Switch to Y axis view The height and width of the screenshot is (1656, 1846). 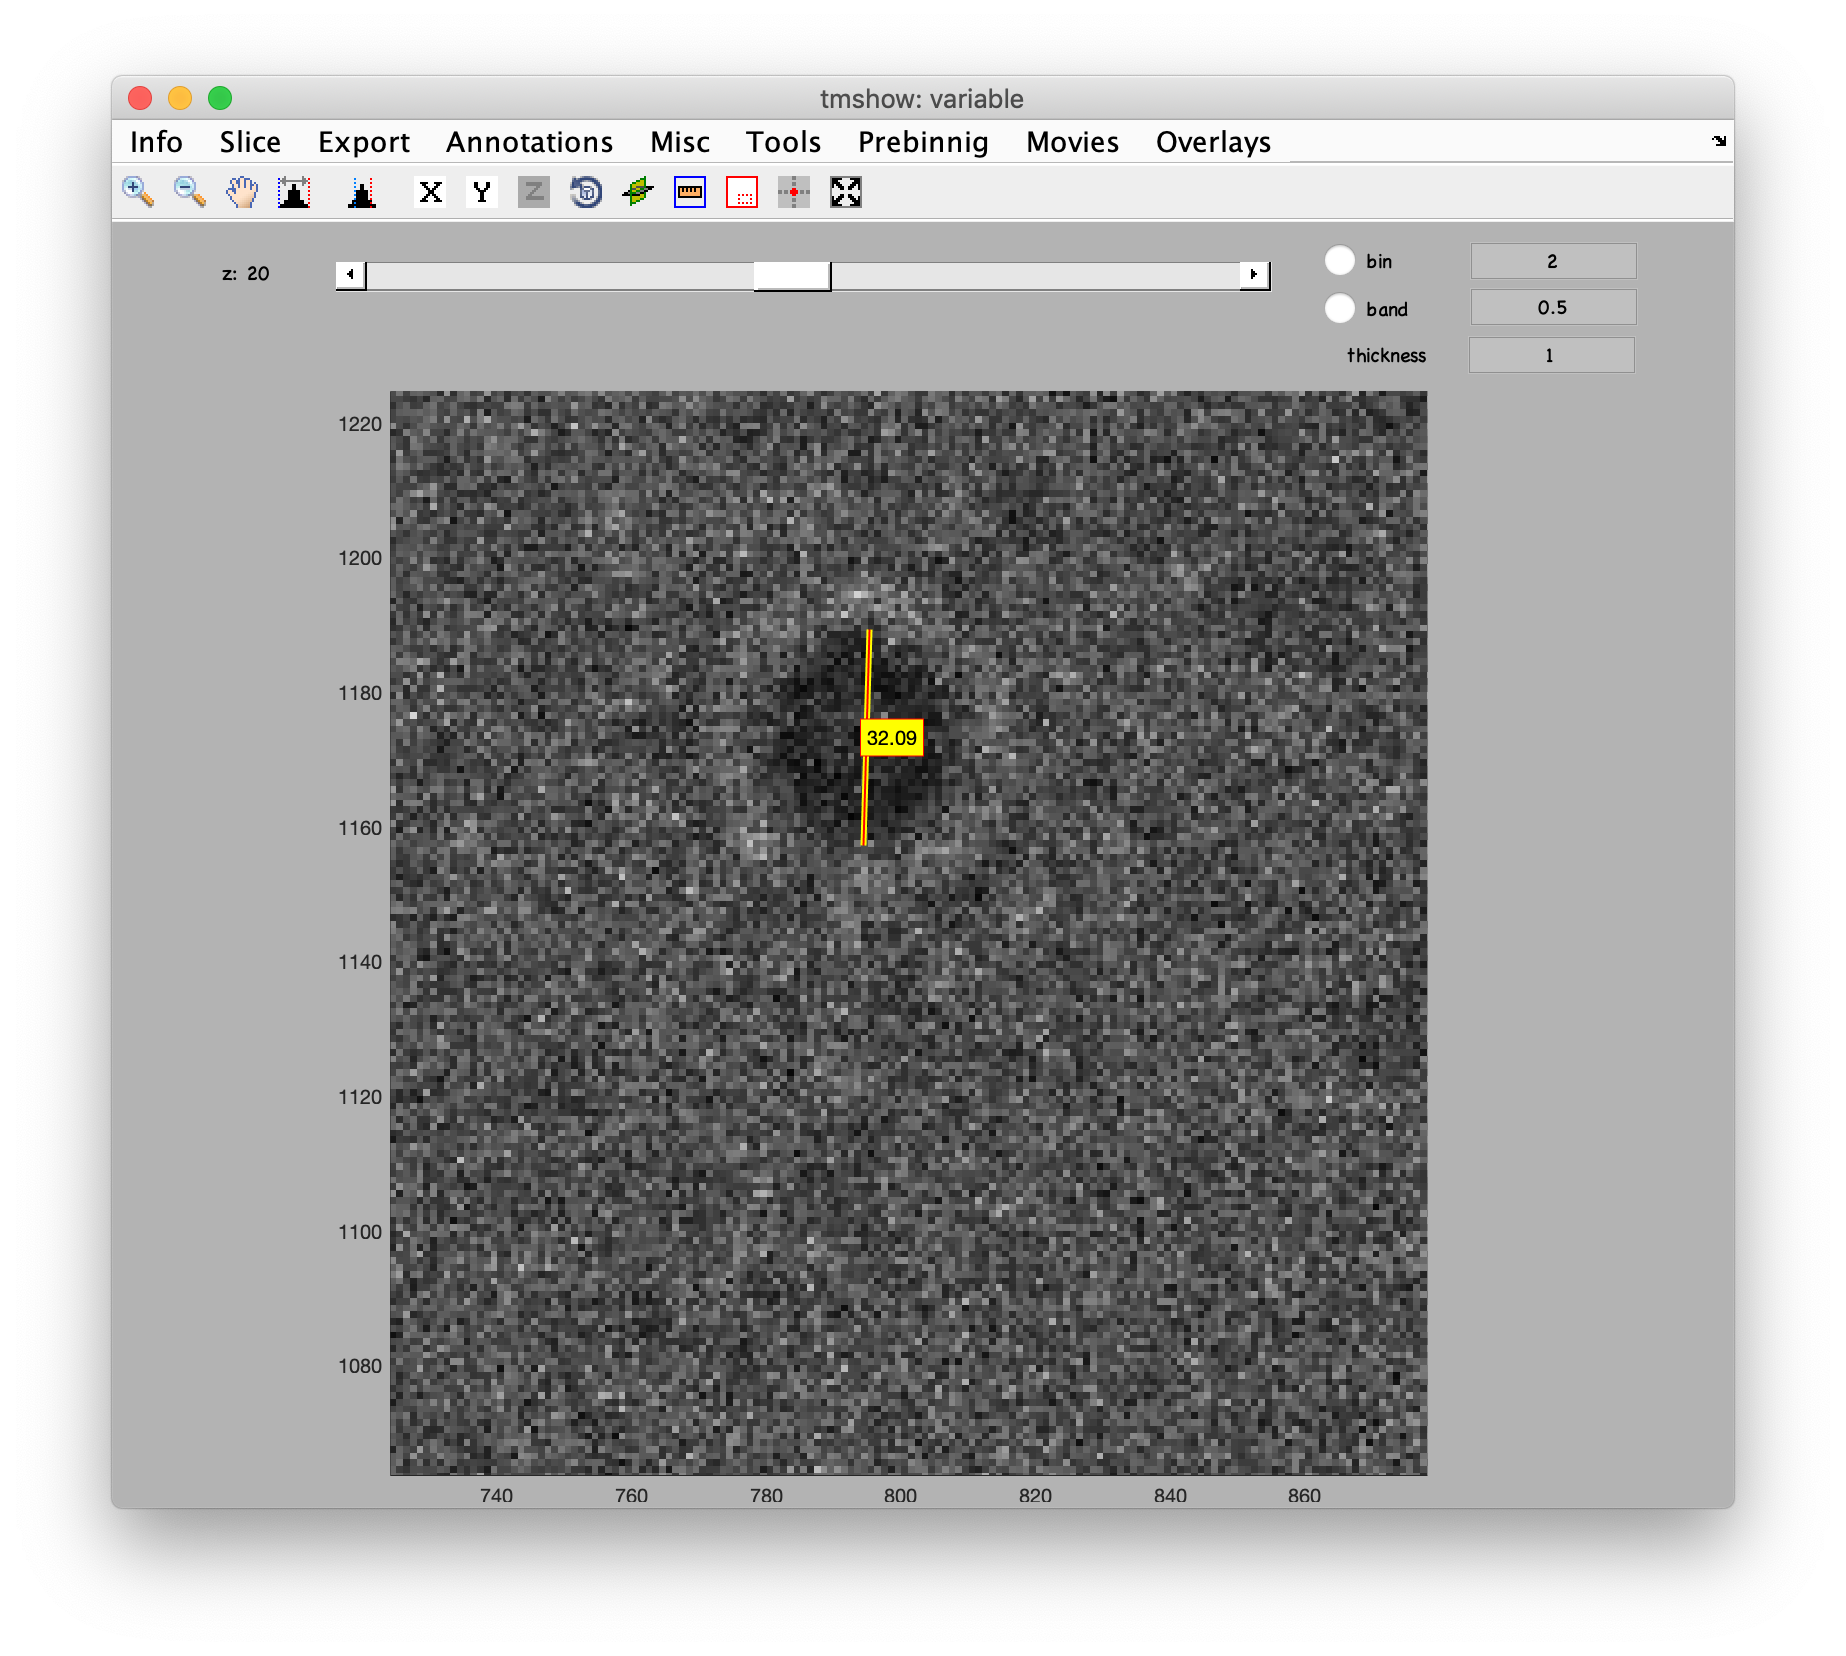point(482,192)
